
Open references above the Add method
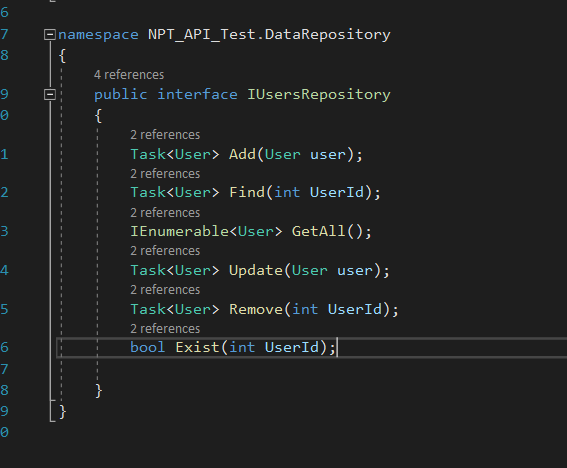coord(165,135)
